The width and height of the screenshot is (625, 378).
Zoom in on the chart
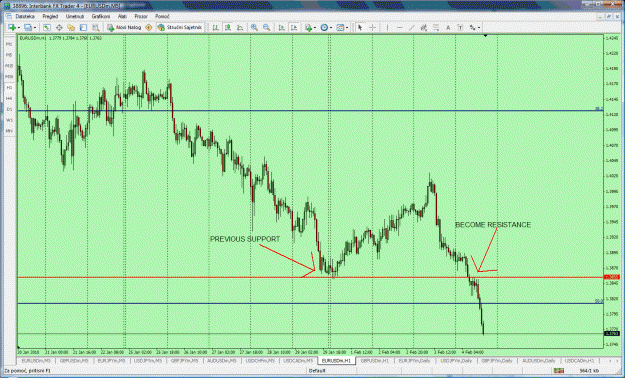(x=254, y=28)
